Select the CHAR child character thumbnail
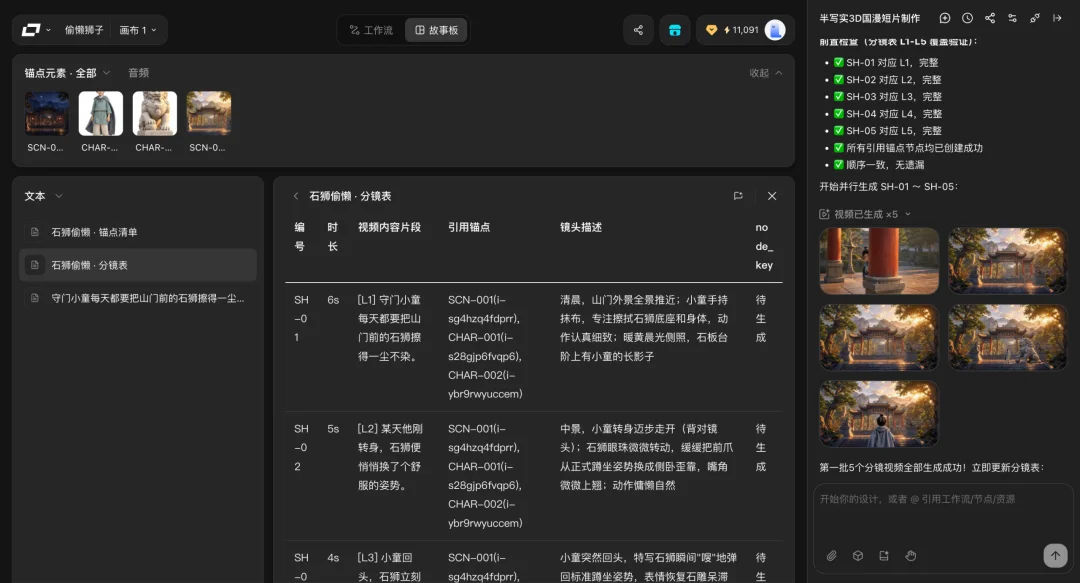The image size is (1080, 583). 101,114
